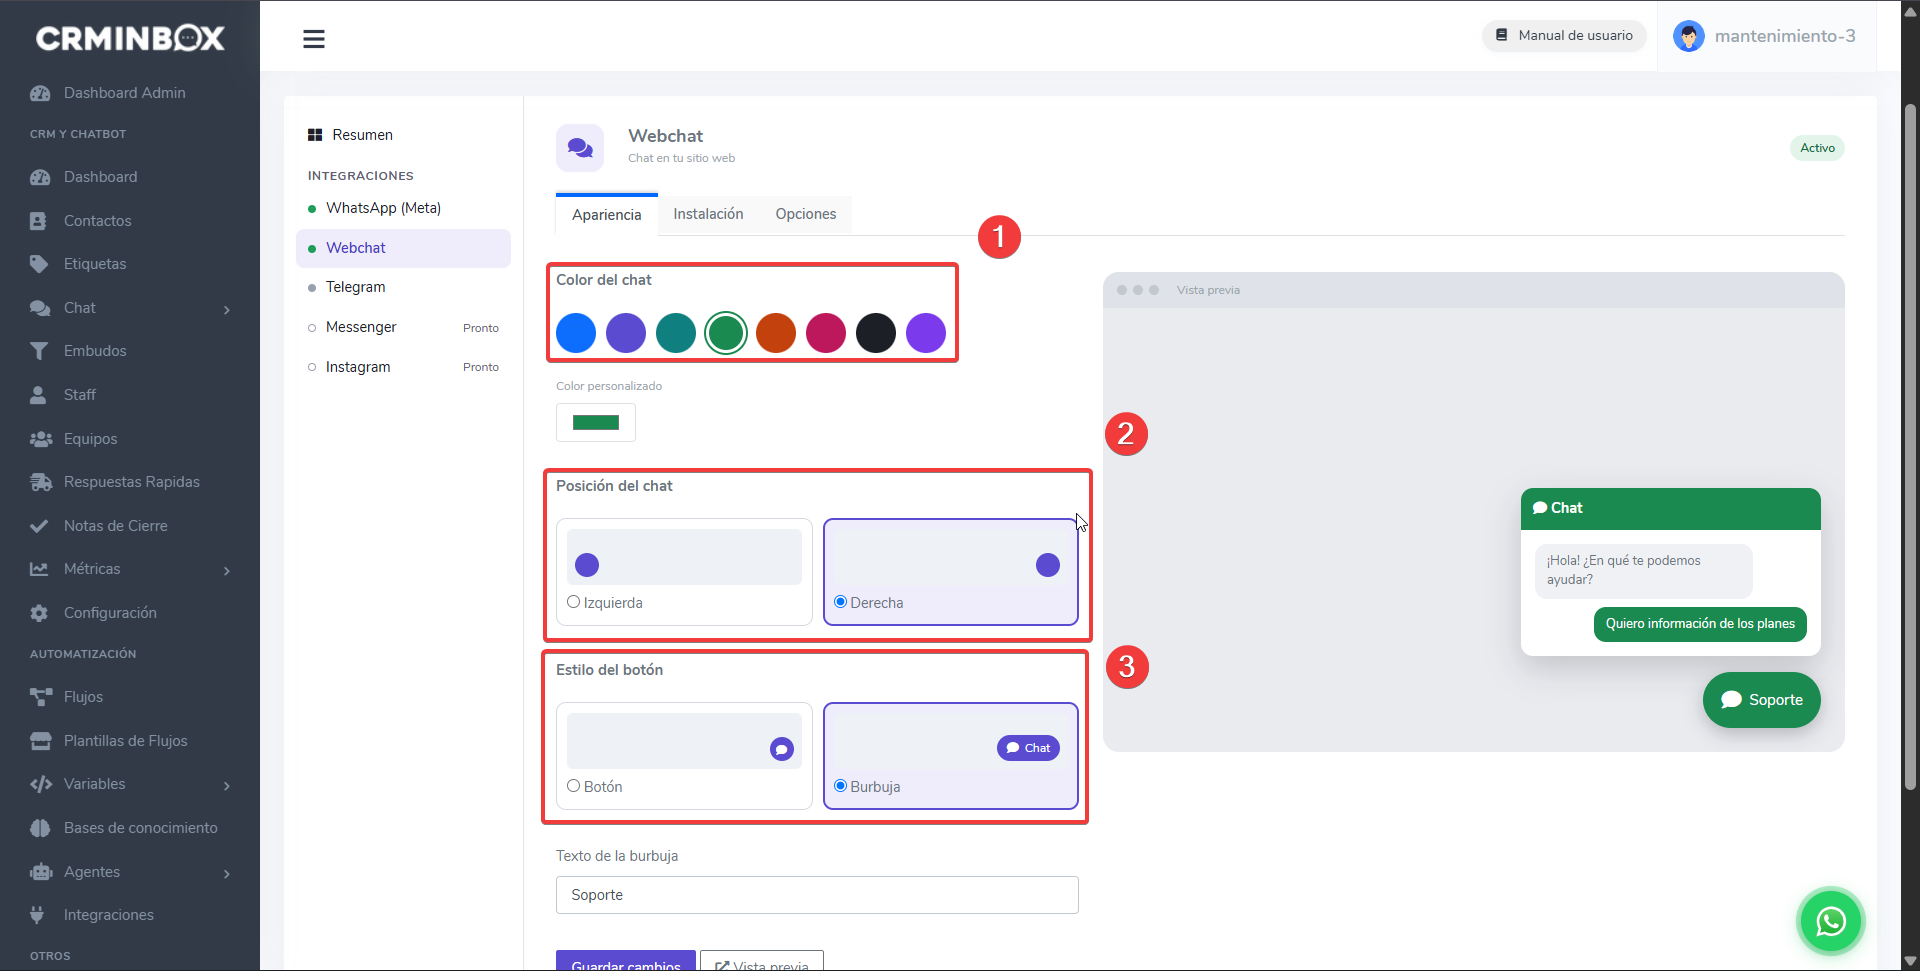Click the Etiquetas tag icon

click(39, 264)
